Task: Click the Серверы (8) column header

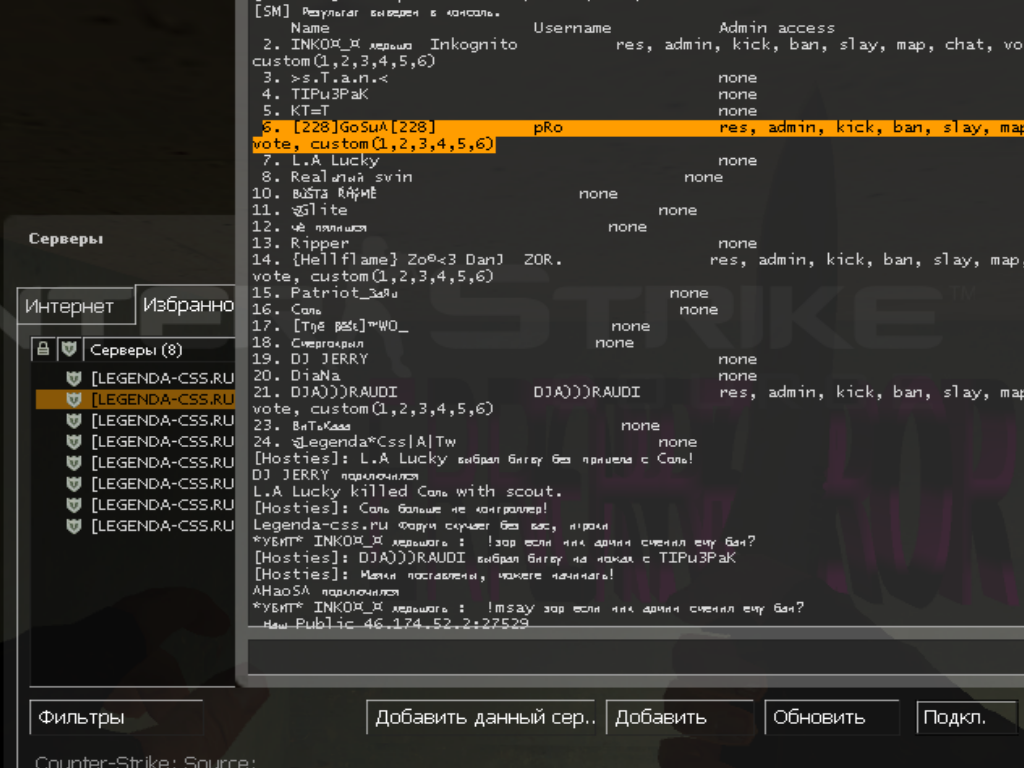Action: coord(159,350)
